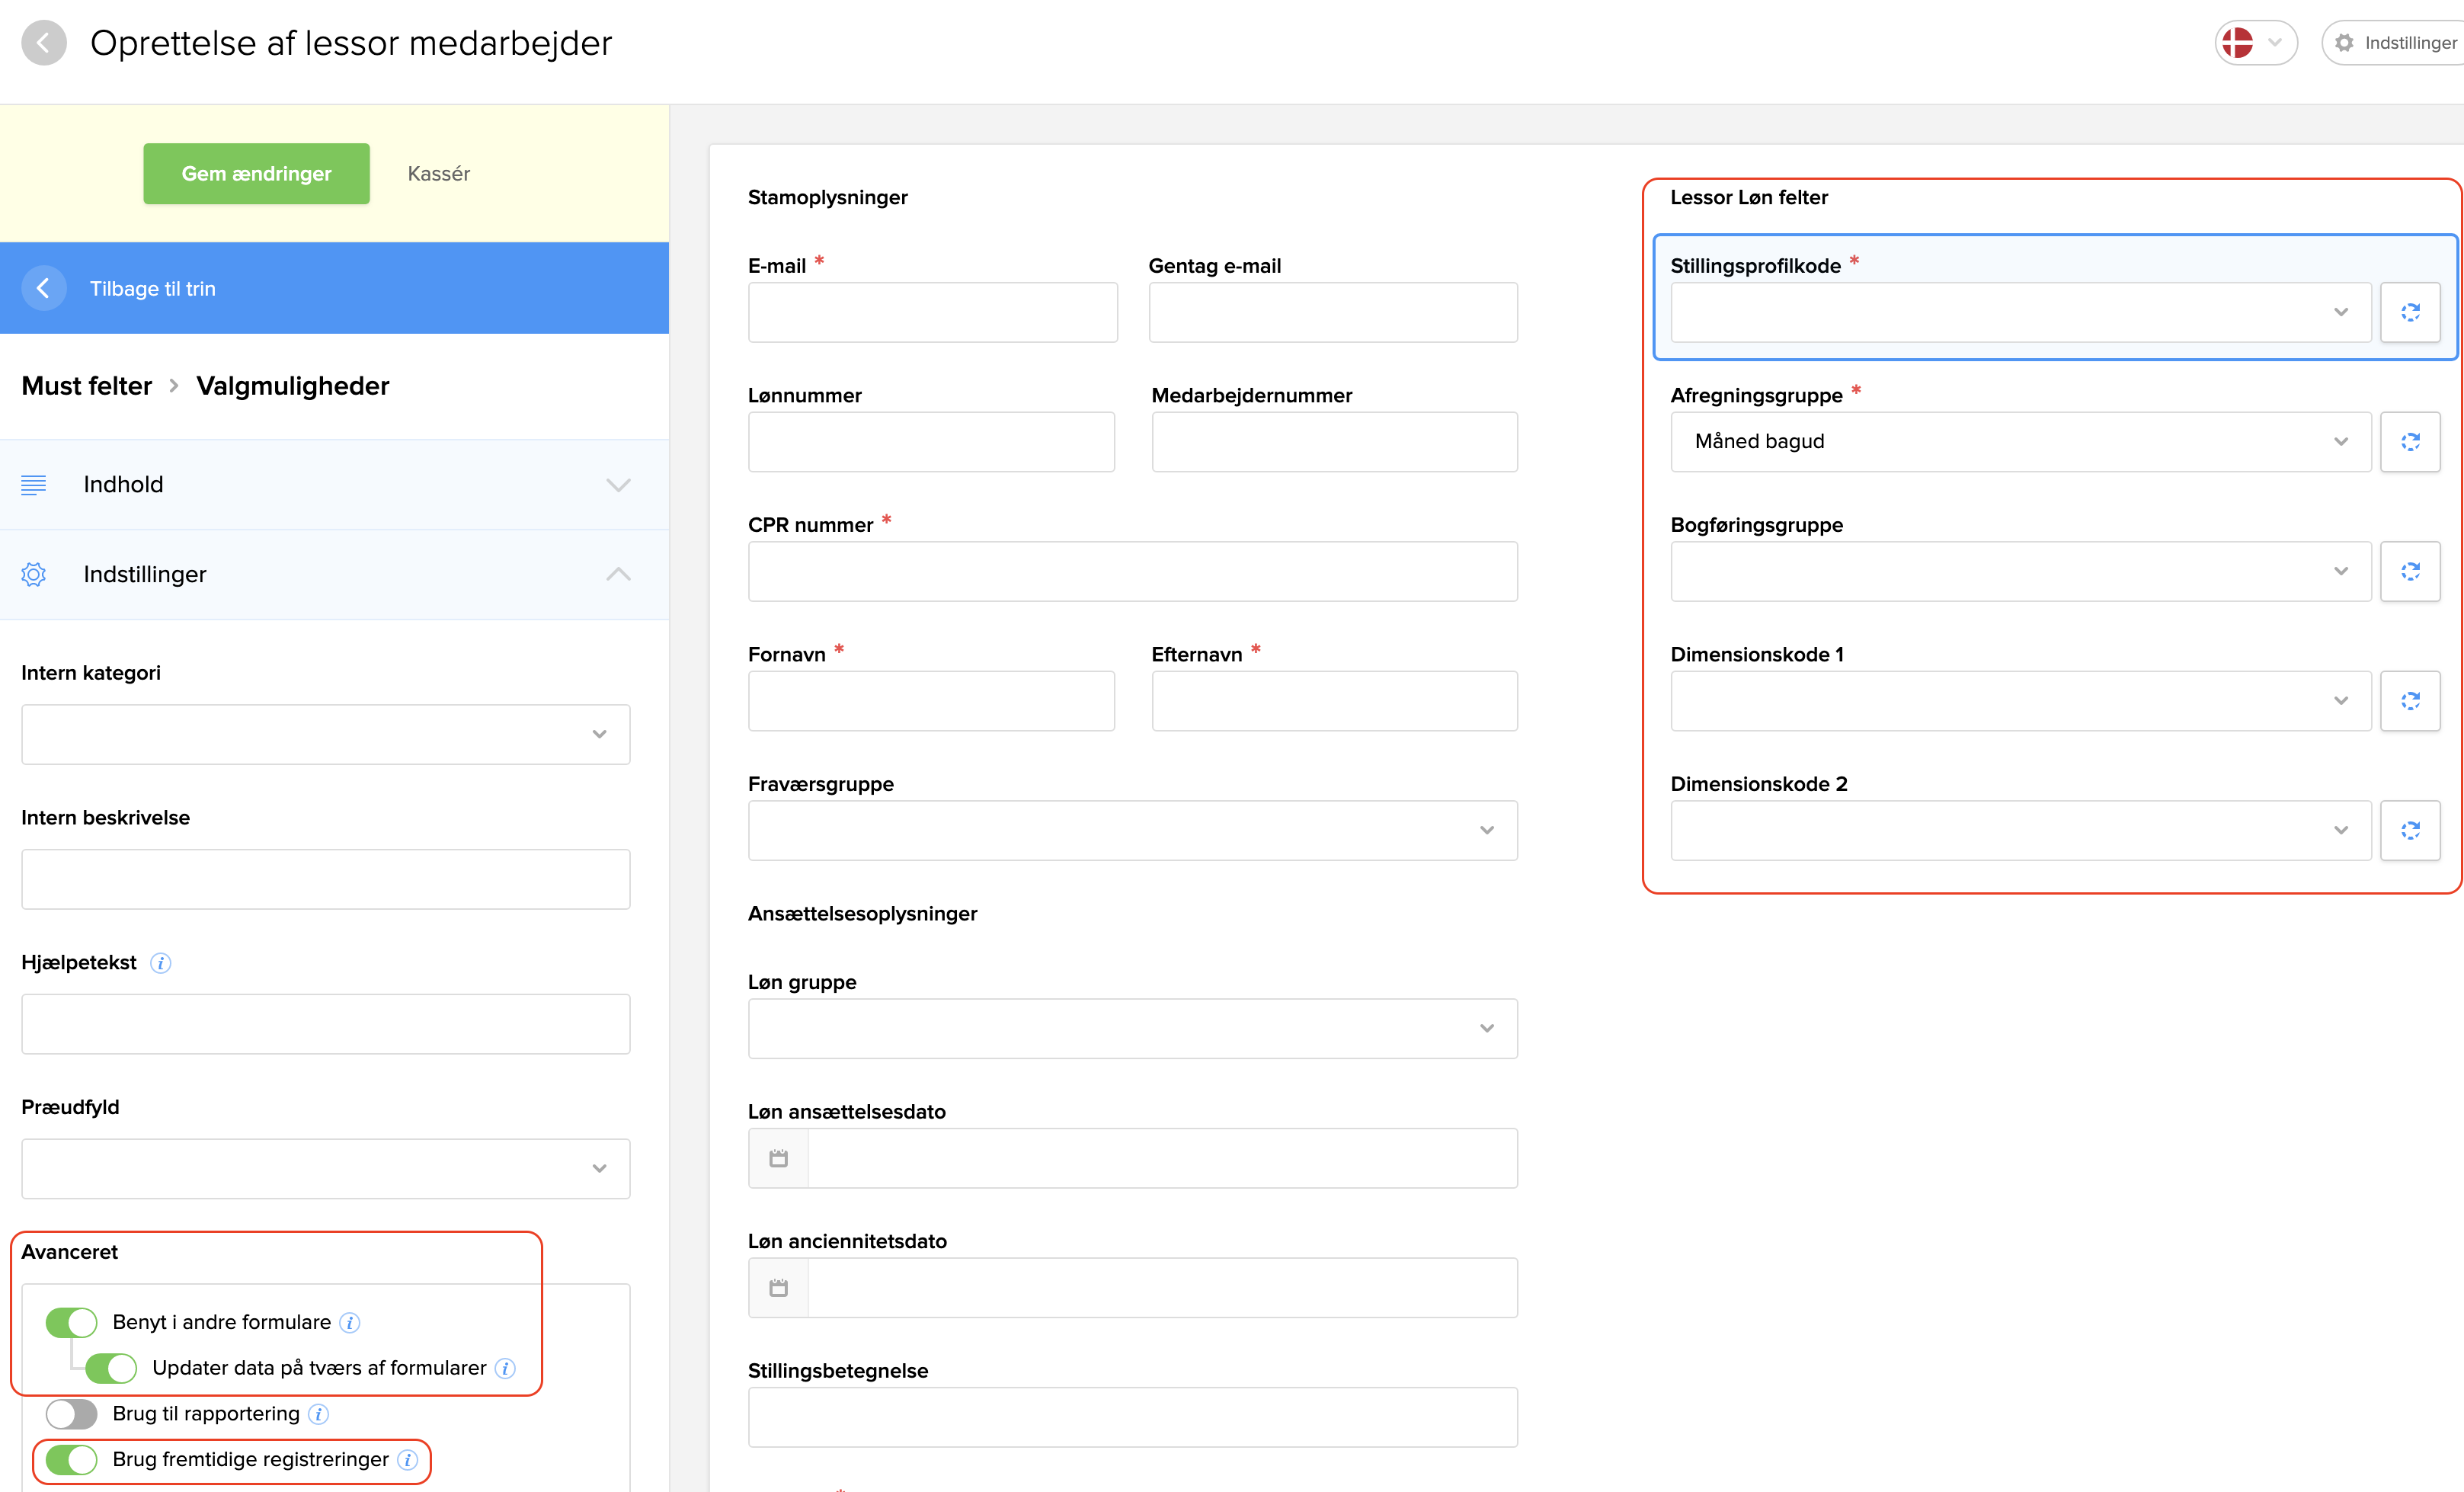
Task: Enable Brug til rapportering toggle
Action: 71,1414
